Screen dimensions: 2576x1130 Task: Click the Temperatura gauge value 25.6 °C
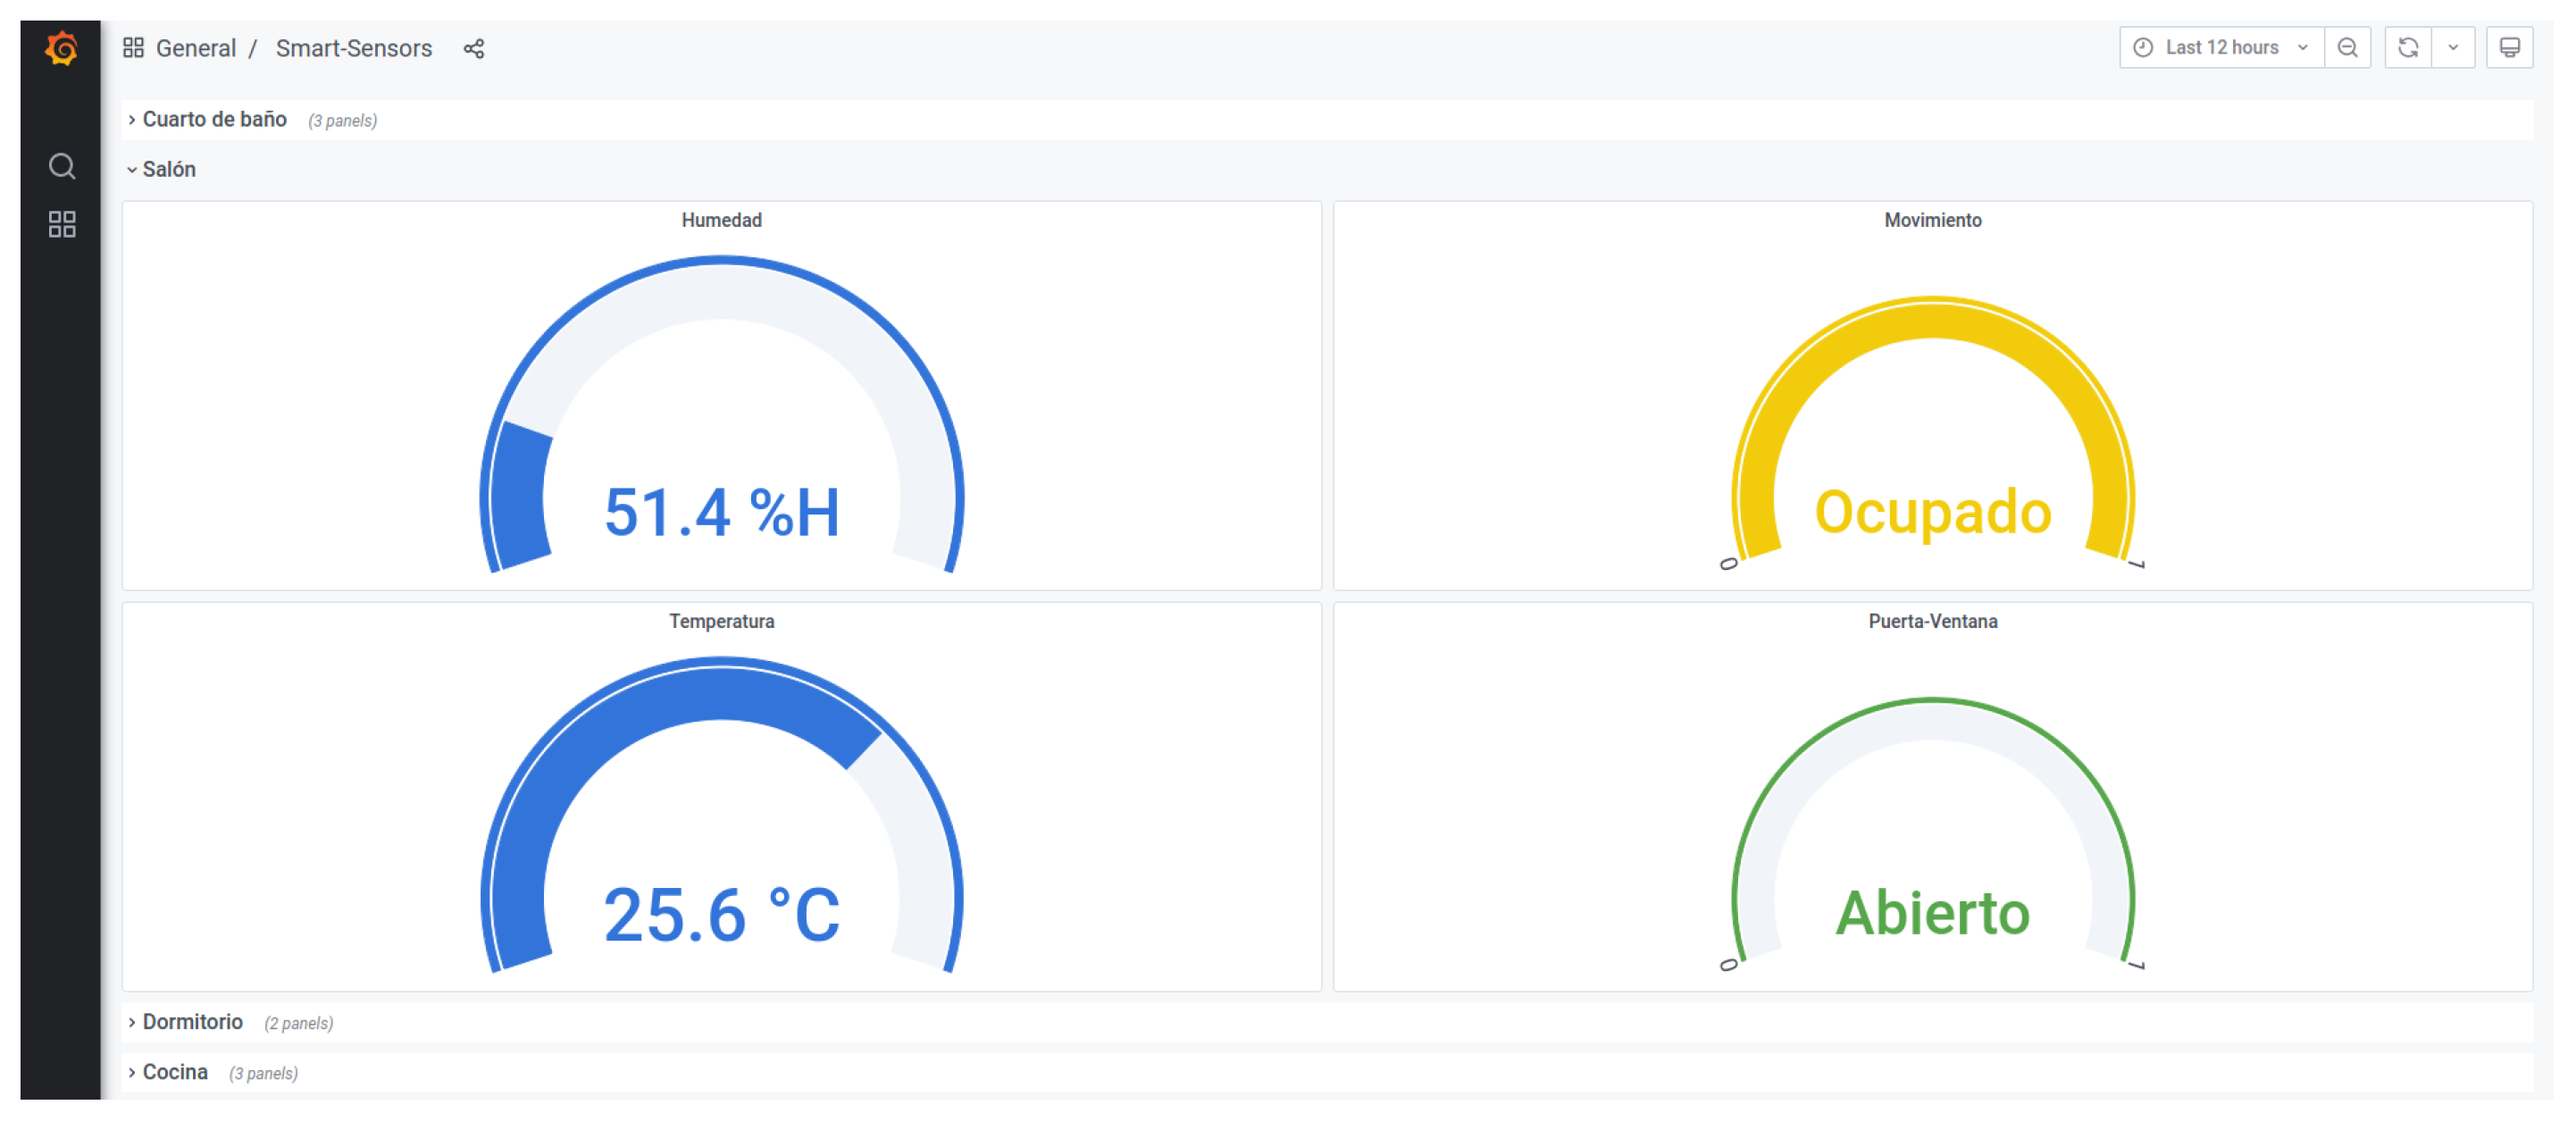coord(721,915)
